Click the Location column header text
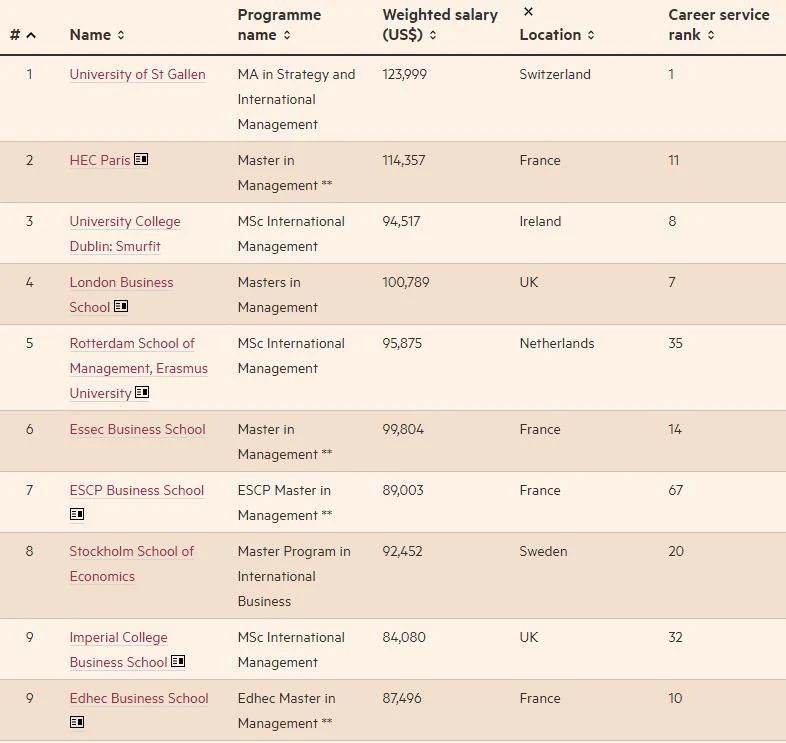786x743 pixels. pos(550,35)
